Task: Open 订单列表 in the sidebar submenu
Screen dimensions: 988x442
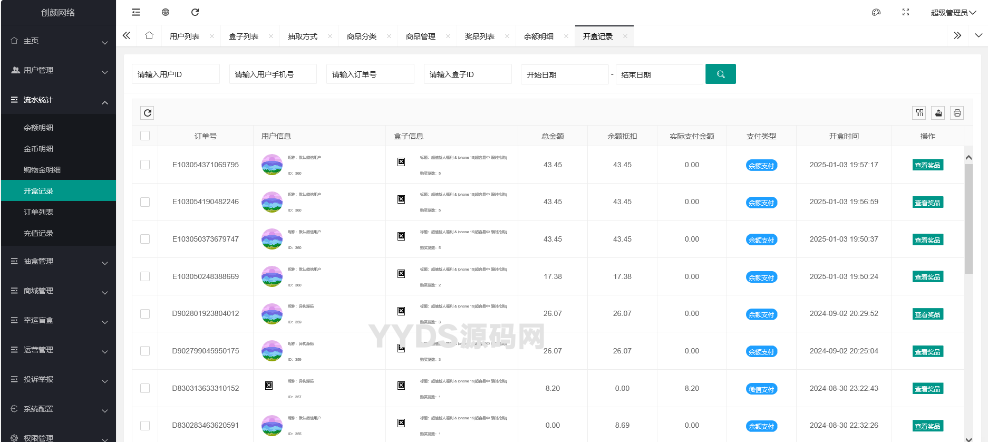Action: point(58,212)
